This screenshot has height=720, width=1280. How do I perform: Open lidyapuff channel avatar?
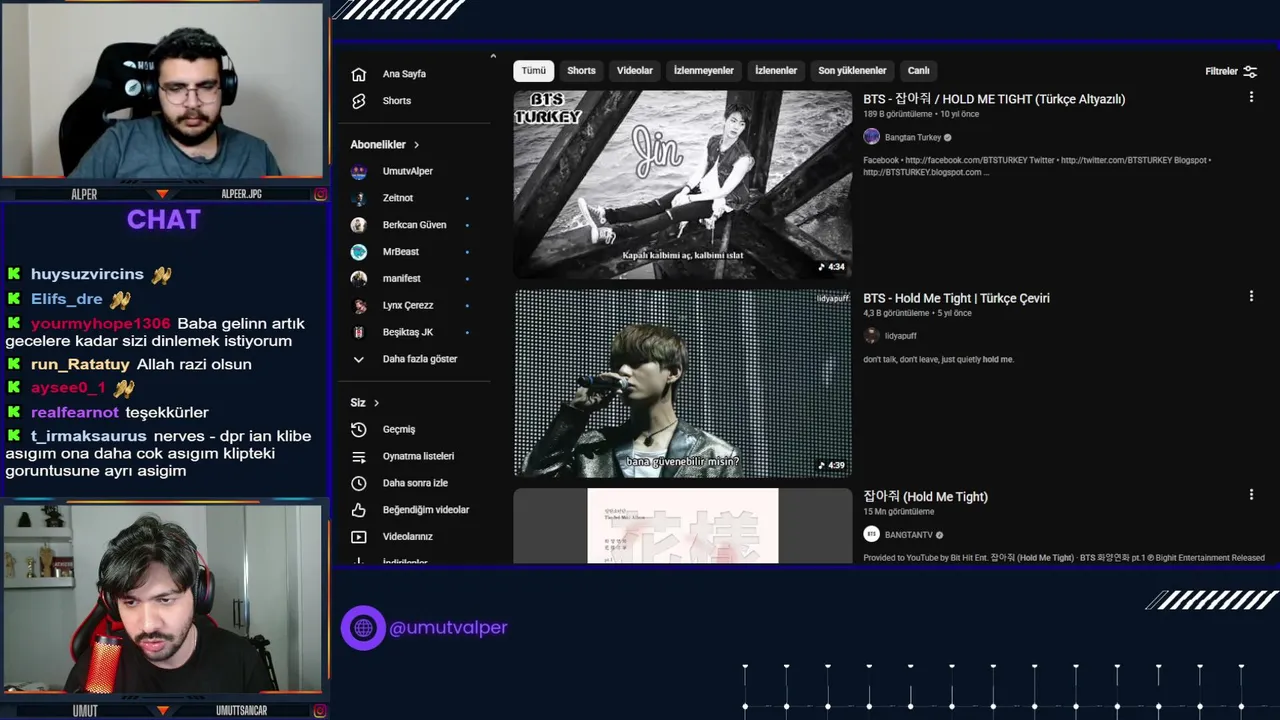pyautogui.click(x=871, y=336)
